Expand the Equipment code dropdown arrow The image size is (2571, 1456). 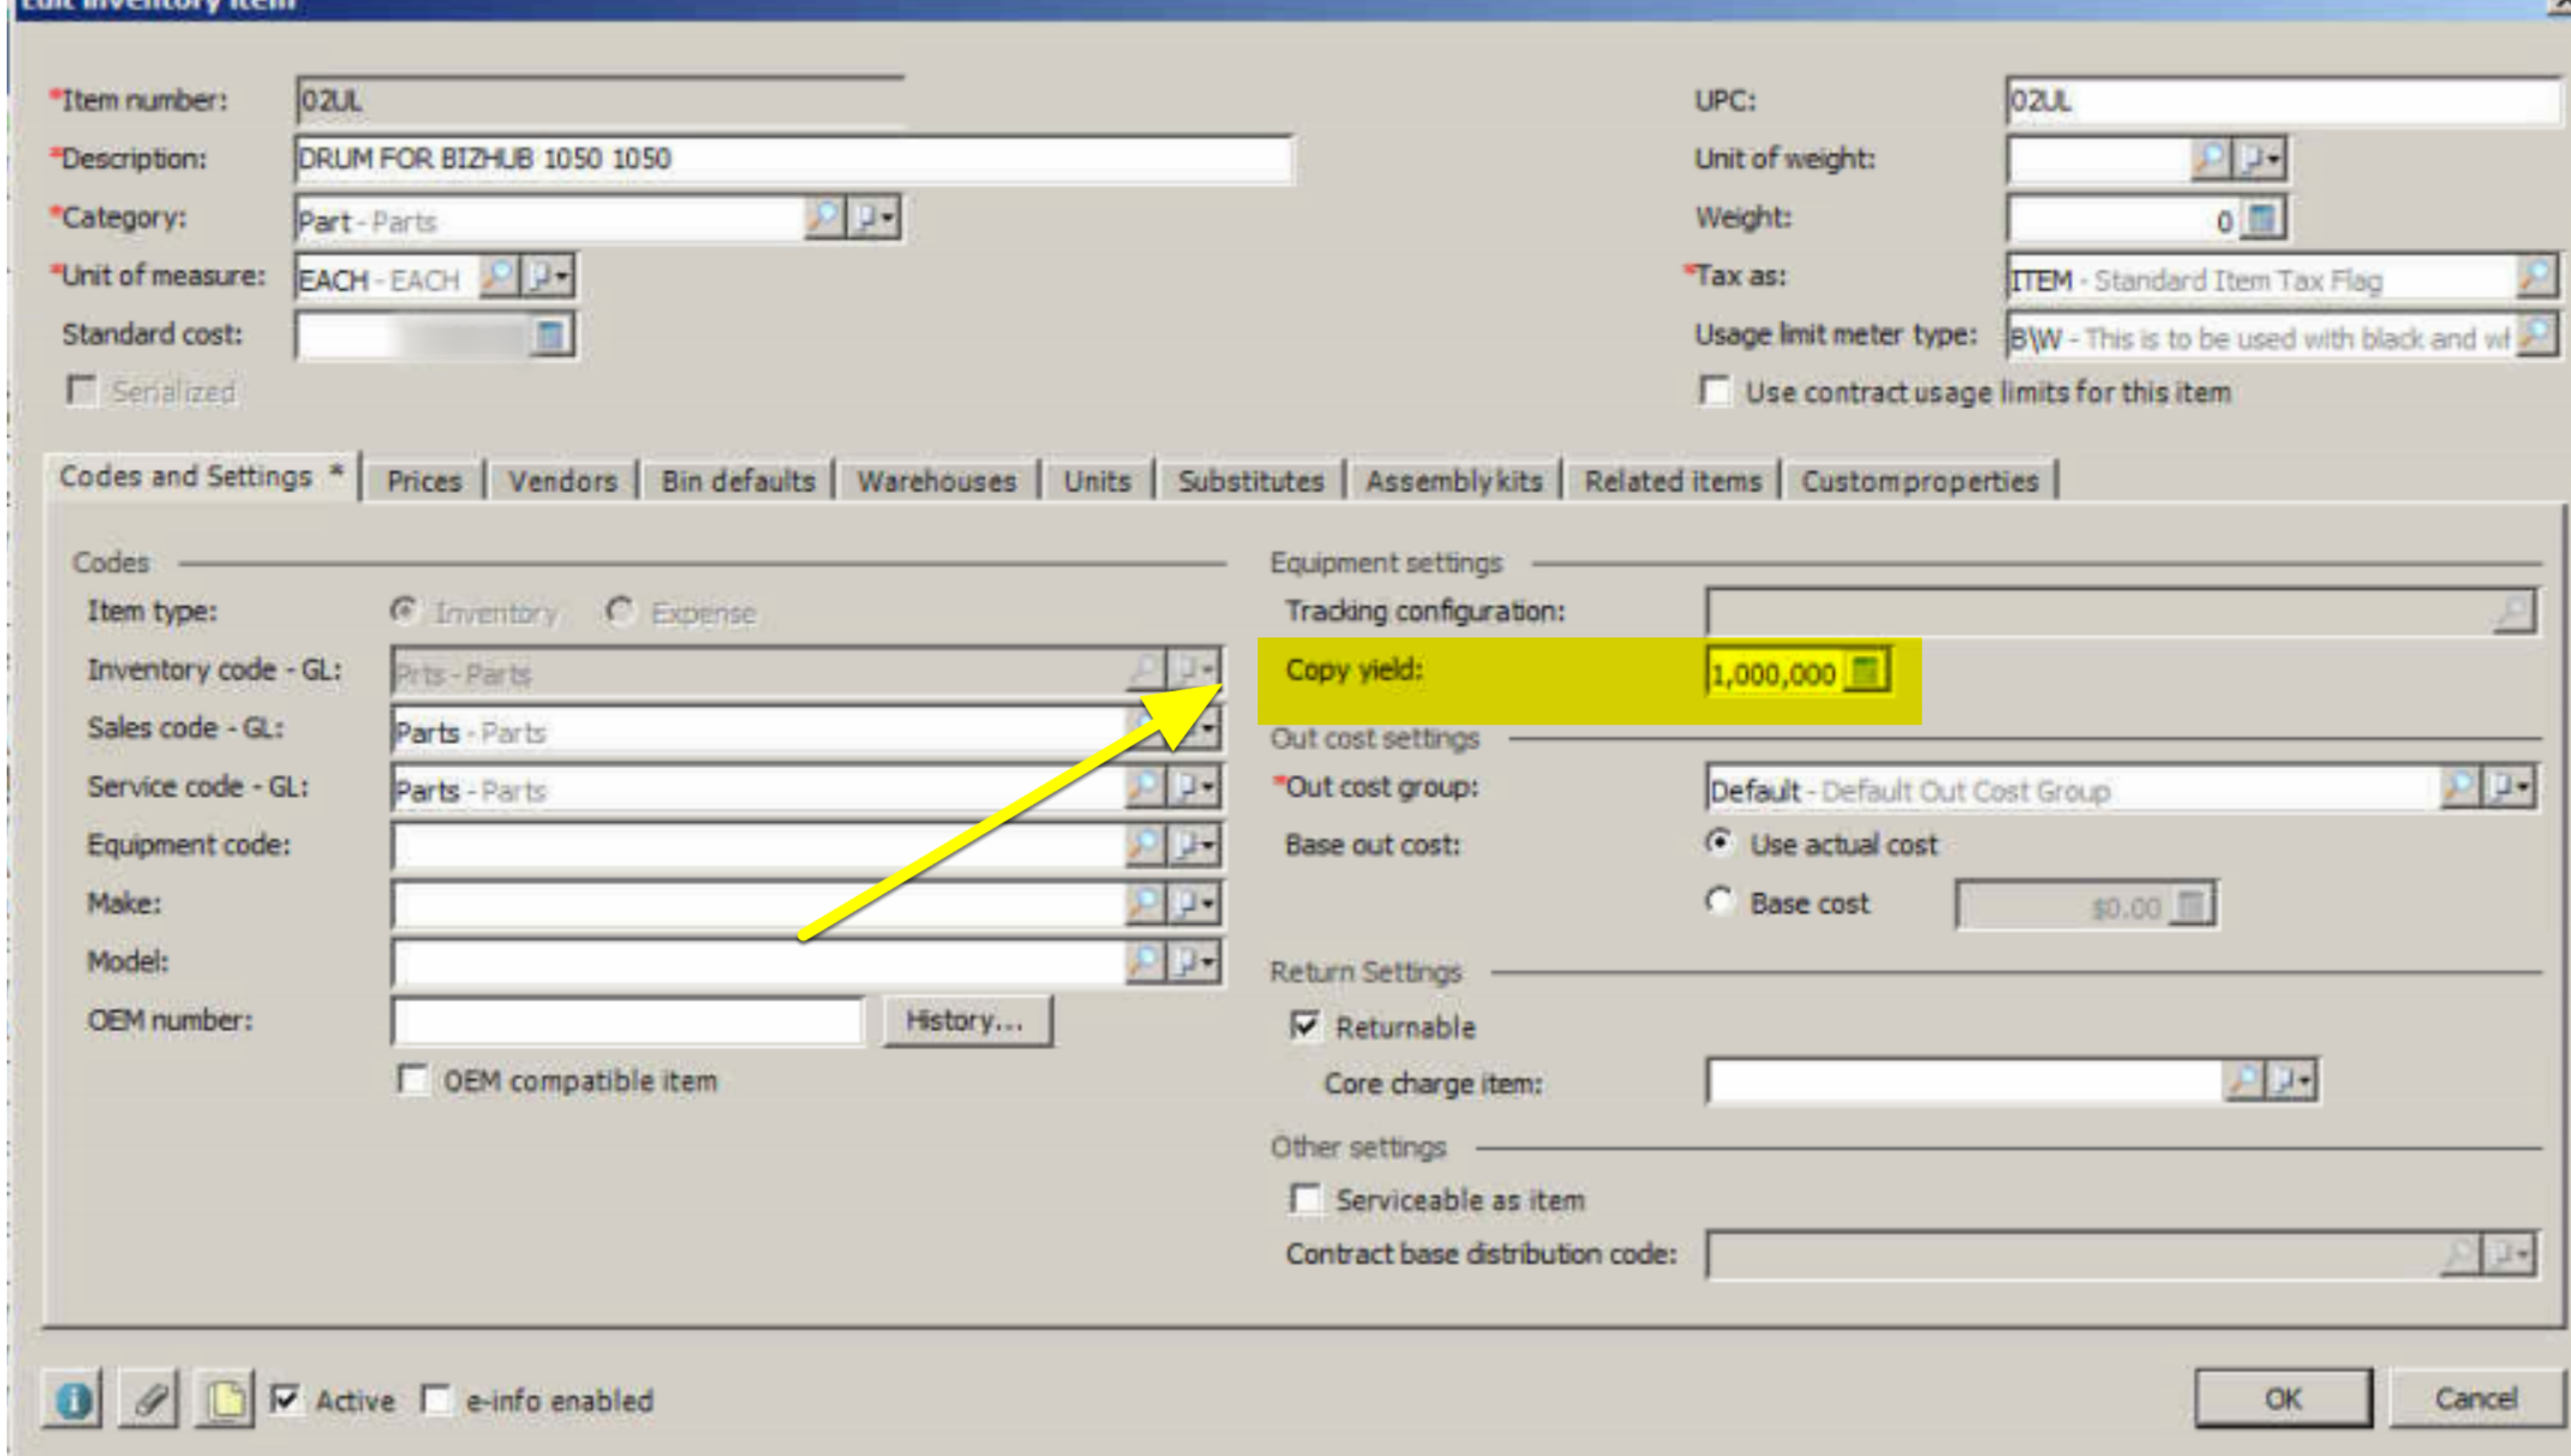pyautogui.click(x=1194, y=846)
